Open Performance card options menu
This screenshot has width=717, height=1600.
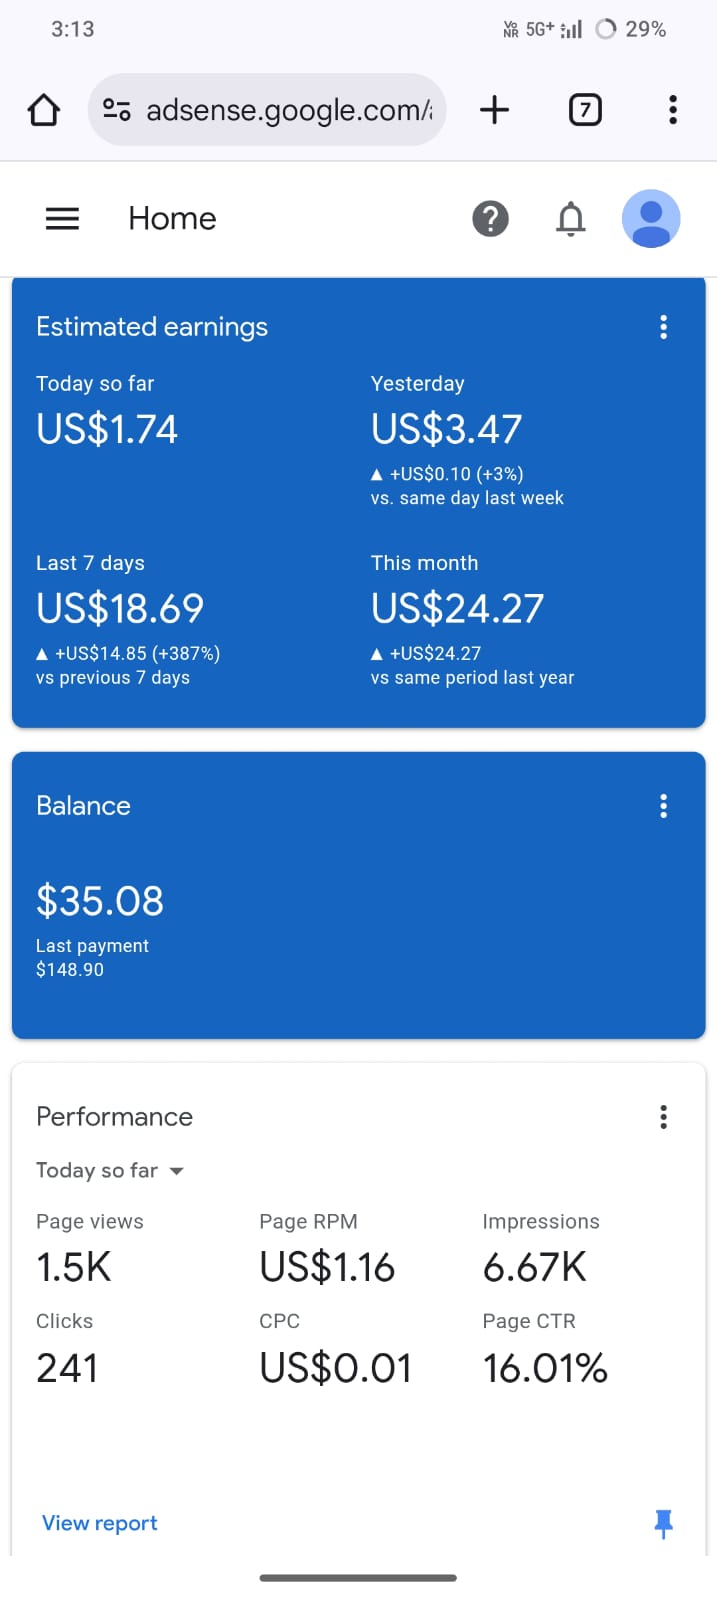tap(663, 1117)
